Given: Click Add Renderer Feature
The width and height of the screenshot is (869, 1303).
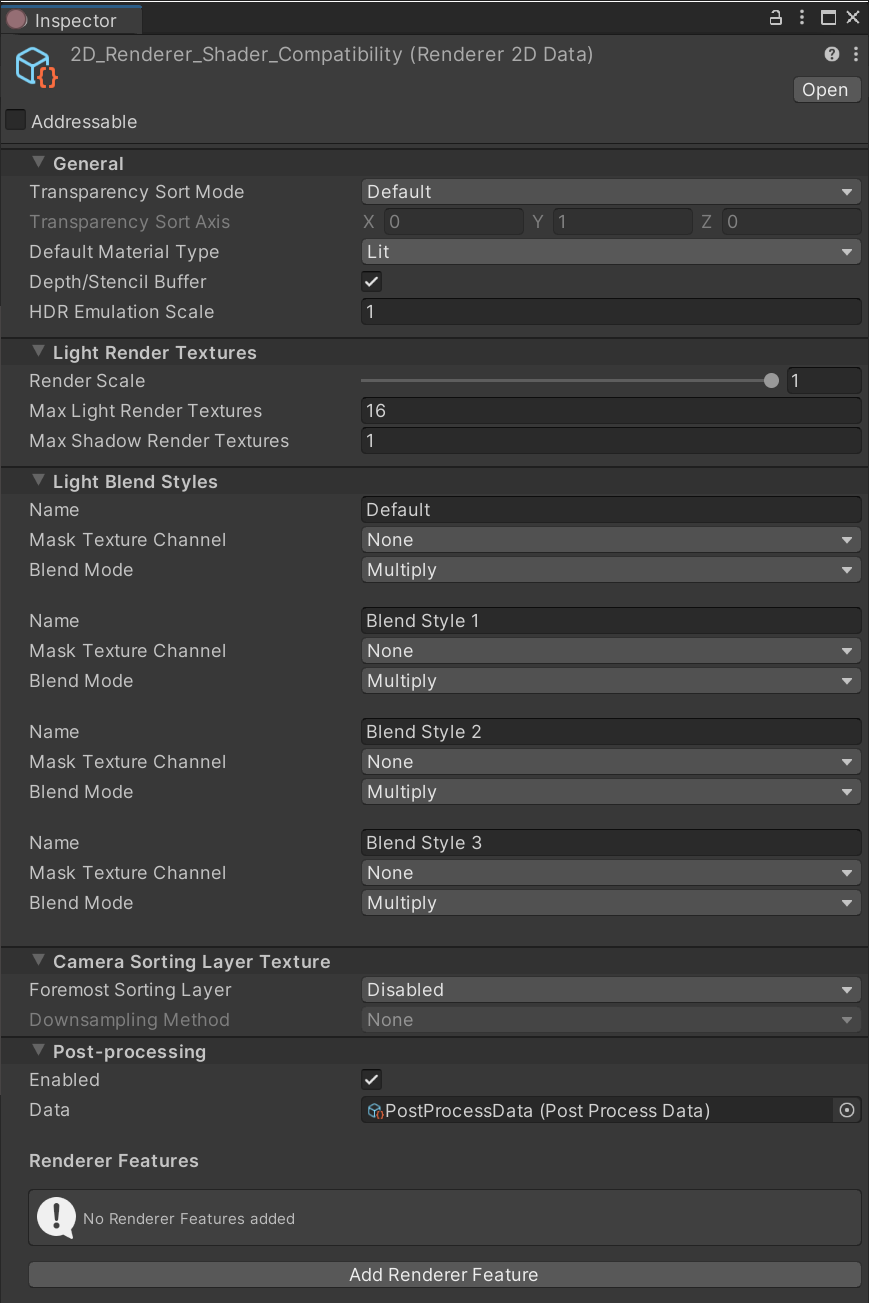Looking at the screenshot, I should click(x=444, y=1274).
